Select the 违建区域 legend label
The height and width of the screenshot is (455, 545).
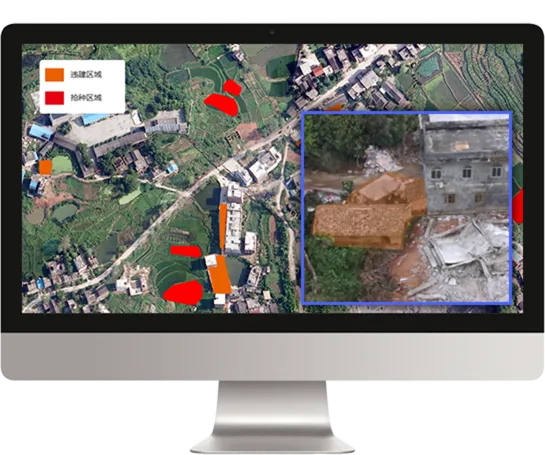click(x=86, y=74)
